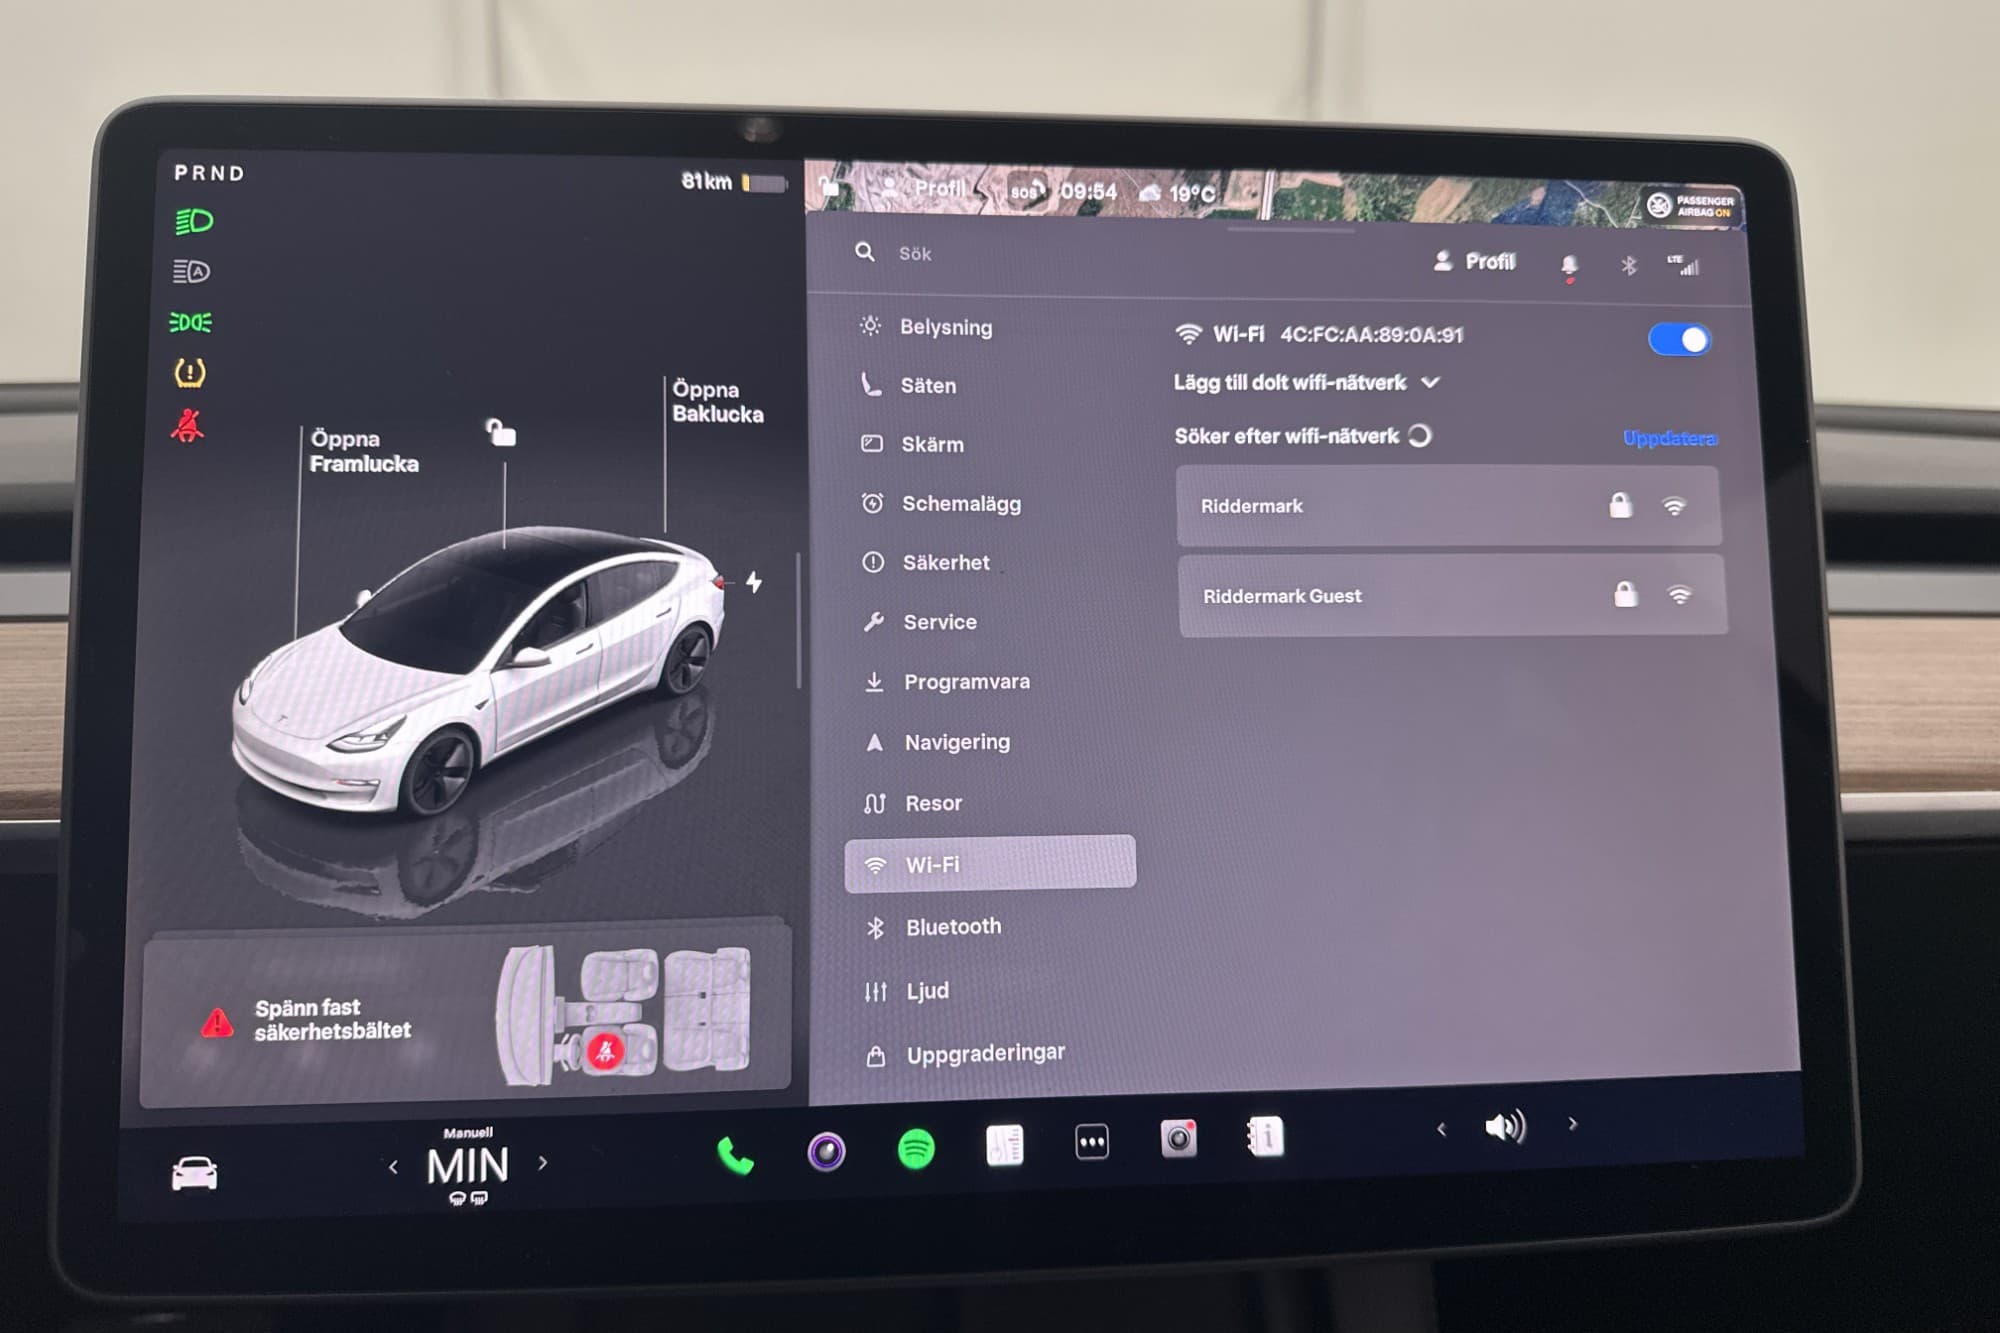
Task: Tap the speaker volume icon
Action: [1505, 1127]
